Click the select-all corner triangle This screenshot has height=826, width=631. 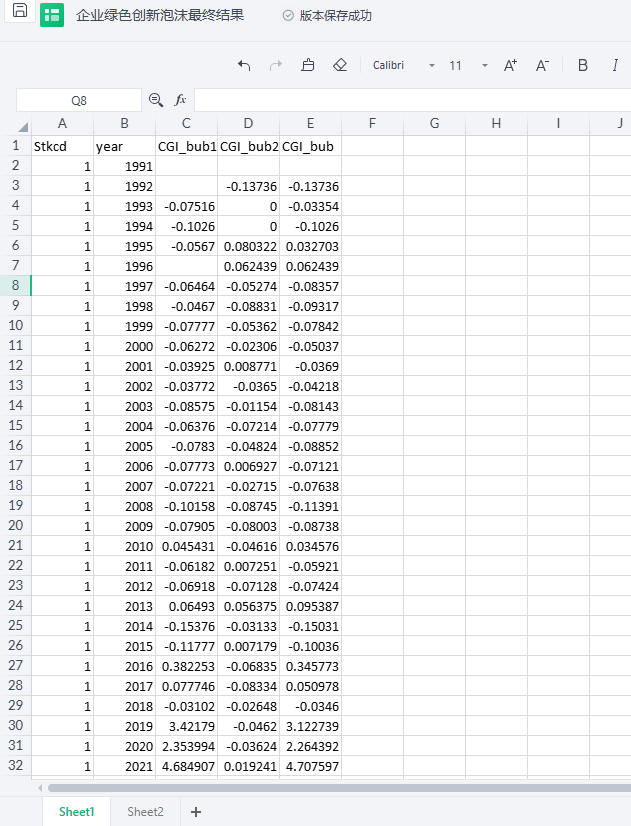tap(23, 126)
